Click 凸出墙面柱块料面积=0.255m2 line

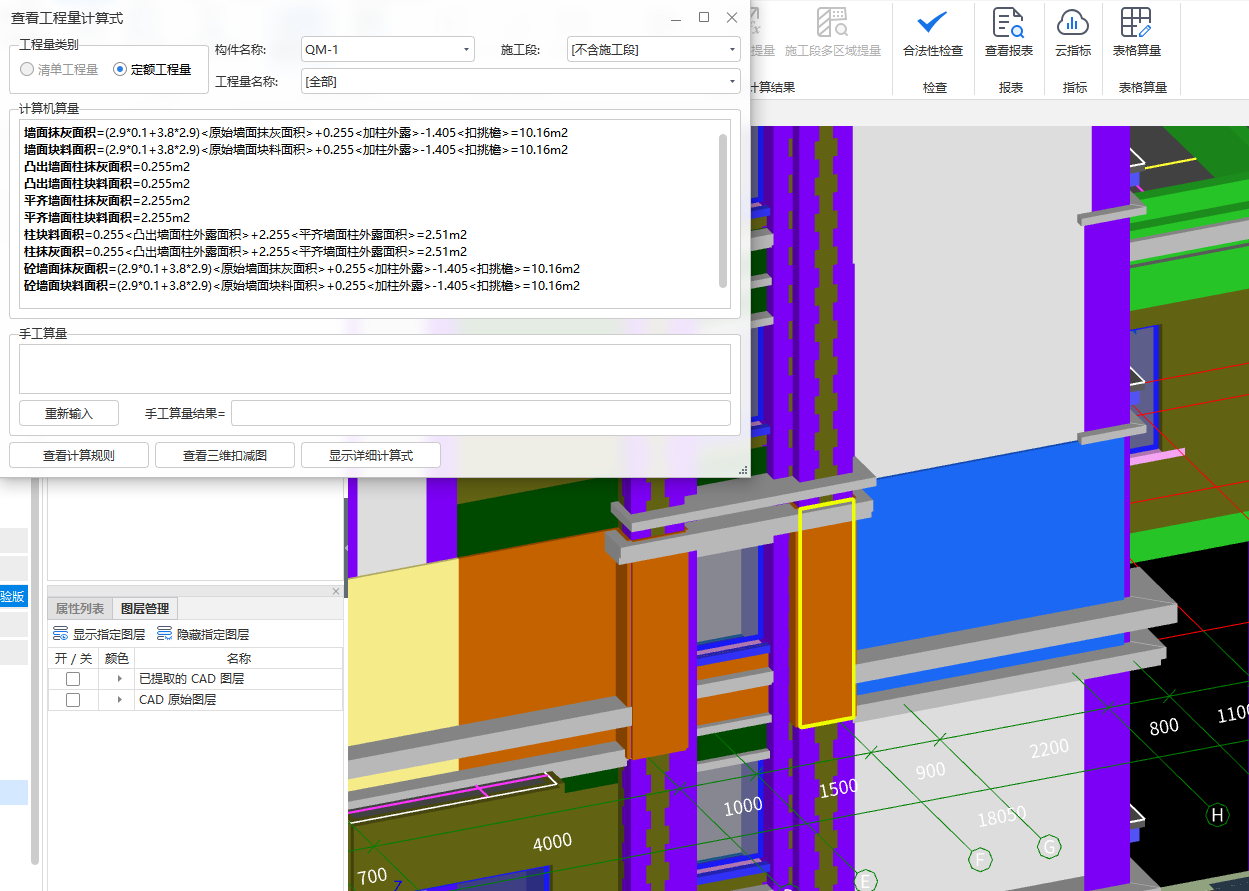click(x=107, y=183)
